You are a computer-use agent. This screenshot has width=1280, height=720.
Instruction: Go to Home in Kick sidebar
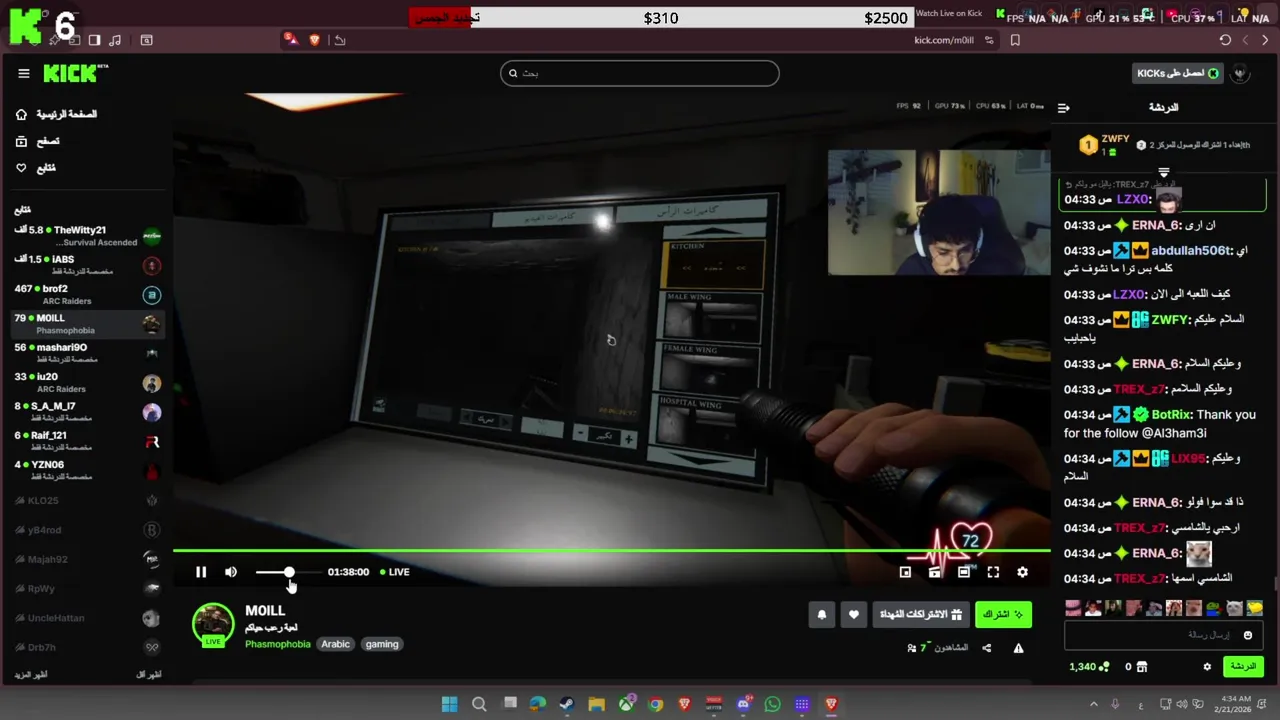[x=57, y=114]
